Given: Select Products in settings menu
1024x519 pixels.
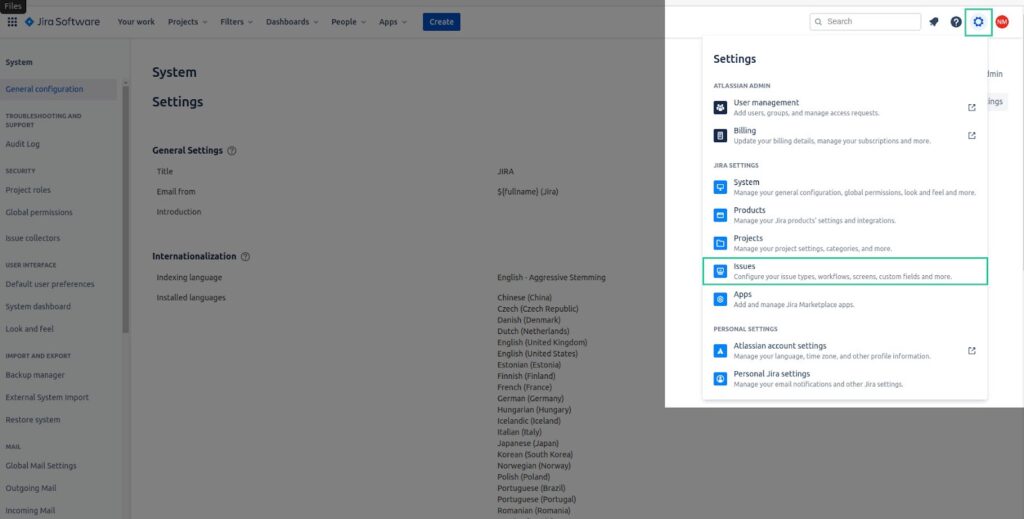Looking at the screenshot, I should point(845,215).
